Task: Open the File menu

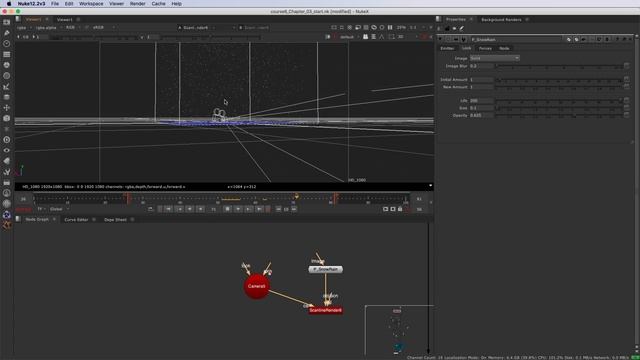Action: 55,4
